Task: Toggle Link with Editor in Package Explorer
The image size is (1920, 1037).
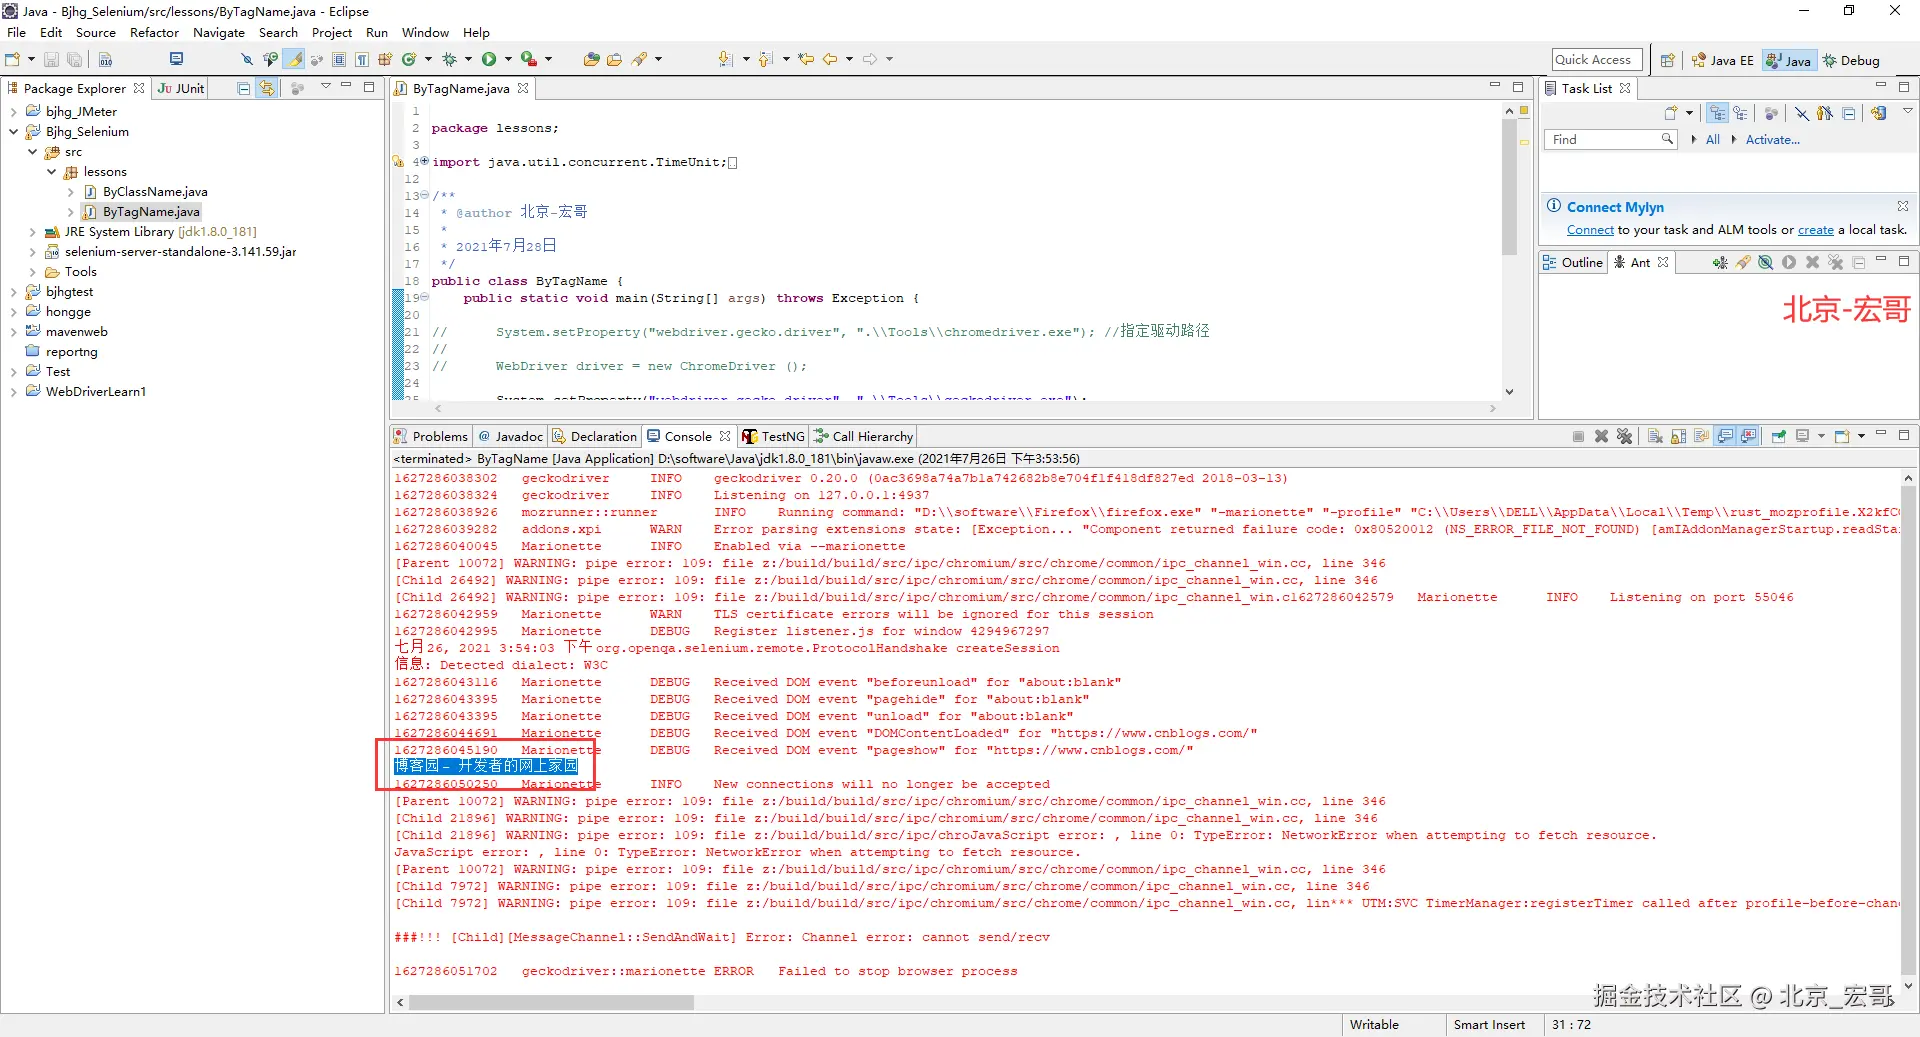Action: pyautogui.click(x=267, y=89)
